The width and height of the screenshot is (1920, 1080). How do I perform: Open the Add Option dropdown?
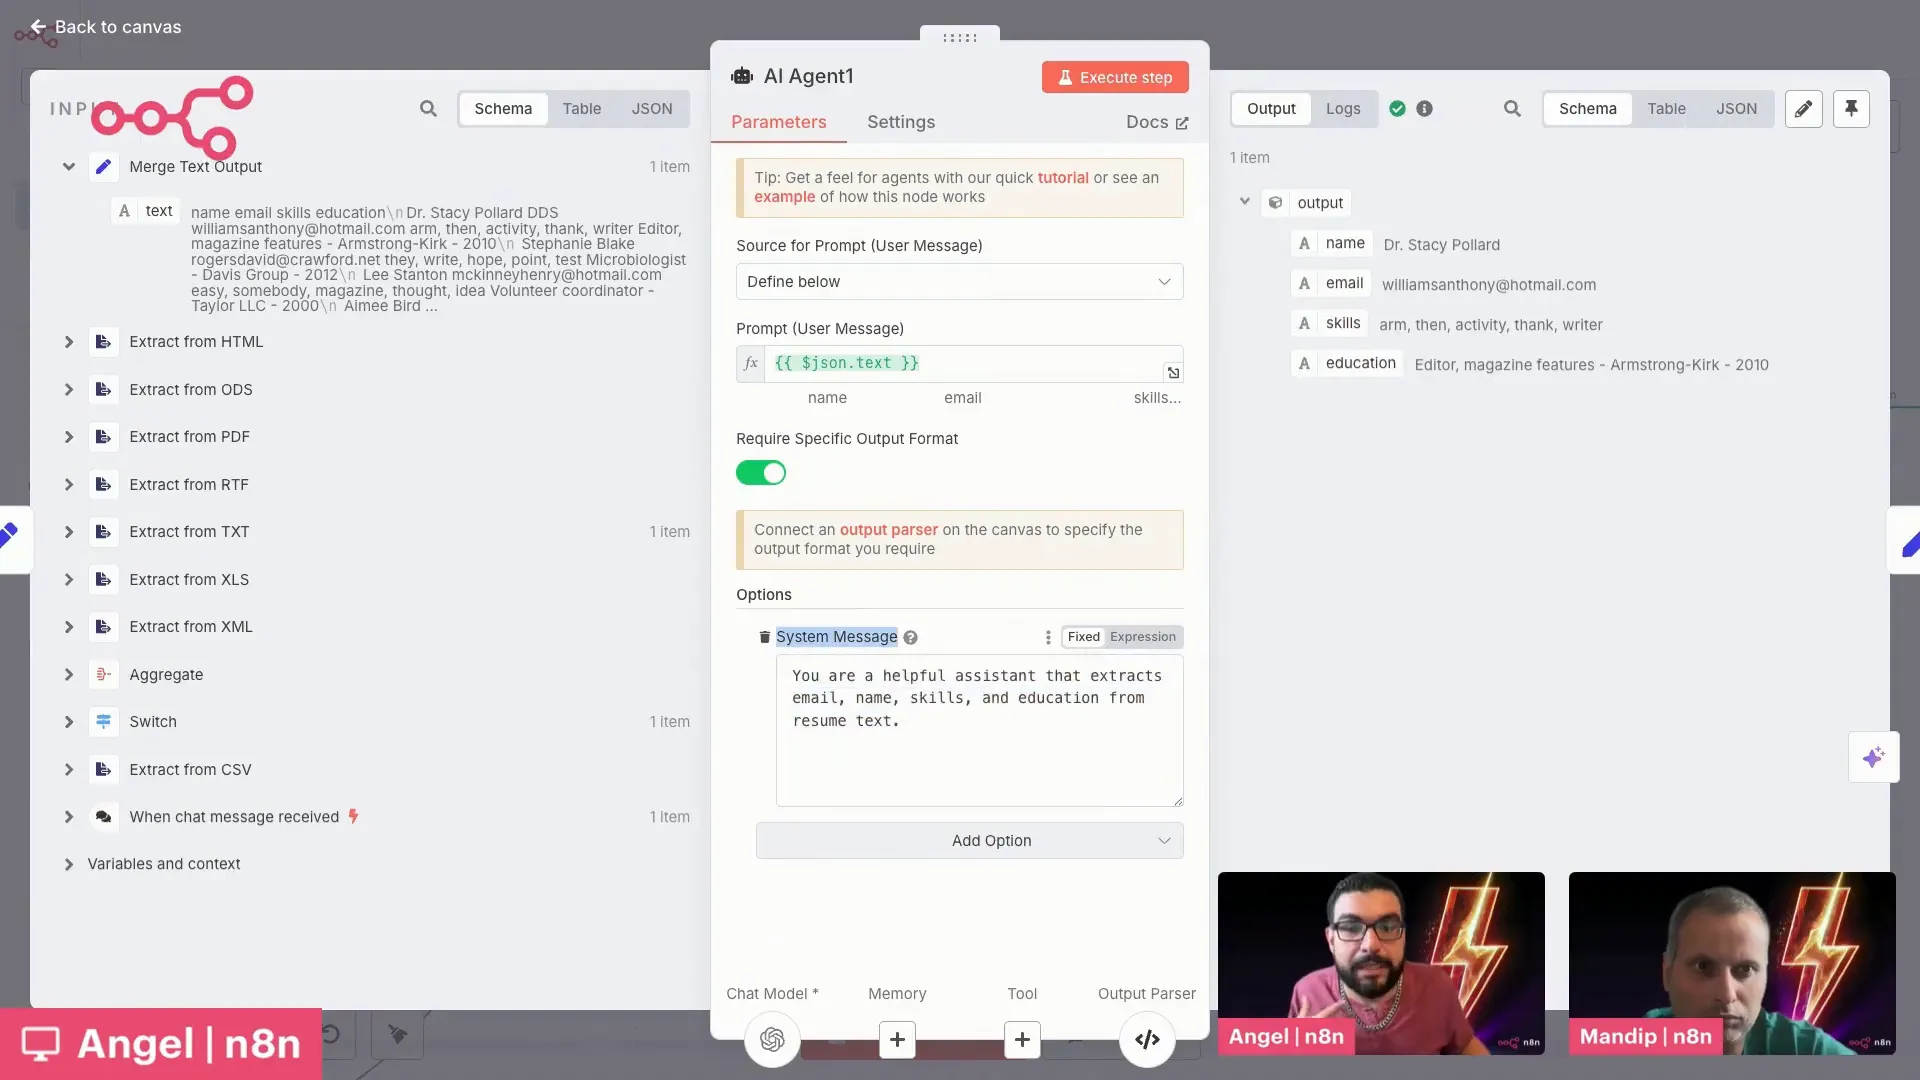(x=969, y=841)
